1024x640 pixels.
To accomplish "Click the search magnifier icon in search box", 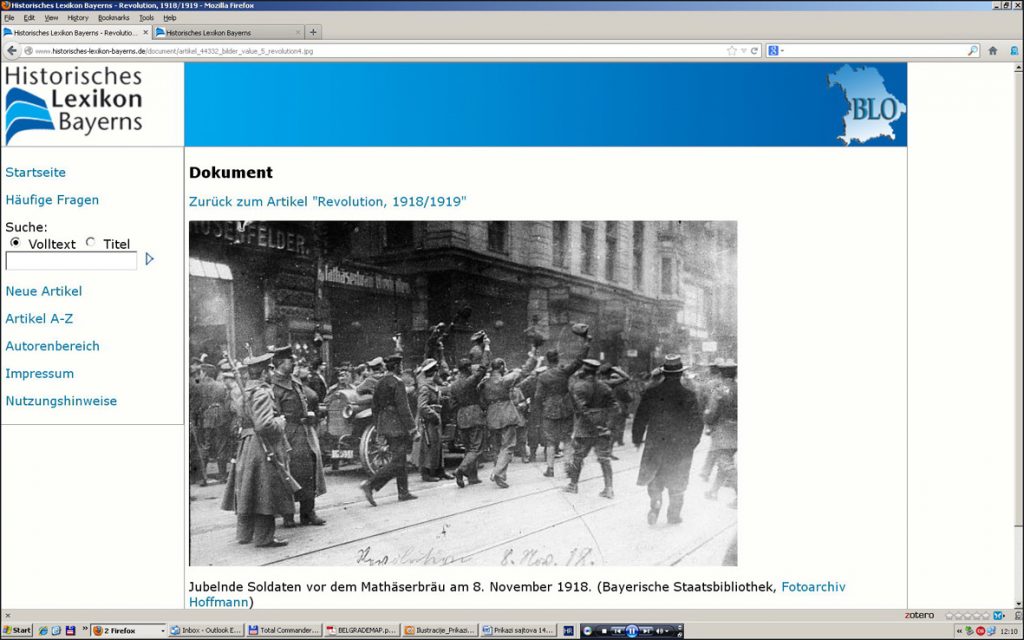I will pos(972,51).
